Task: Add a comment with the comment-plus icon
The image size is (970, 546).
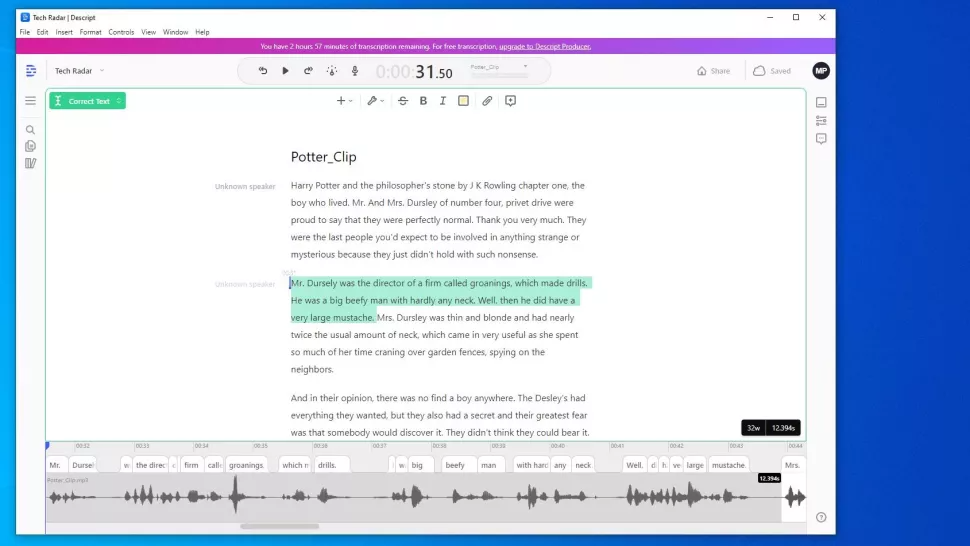Action: click(510, 101)
